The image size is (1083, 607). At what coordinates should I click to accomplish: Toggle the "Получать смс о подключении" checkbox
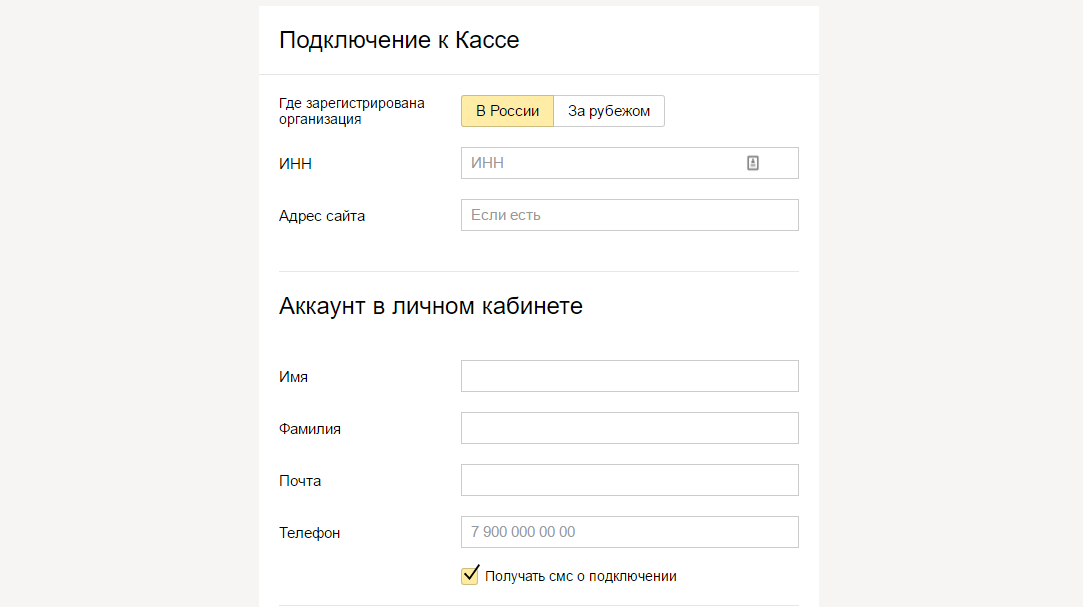[x=470, y=575]
